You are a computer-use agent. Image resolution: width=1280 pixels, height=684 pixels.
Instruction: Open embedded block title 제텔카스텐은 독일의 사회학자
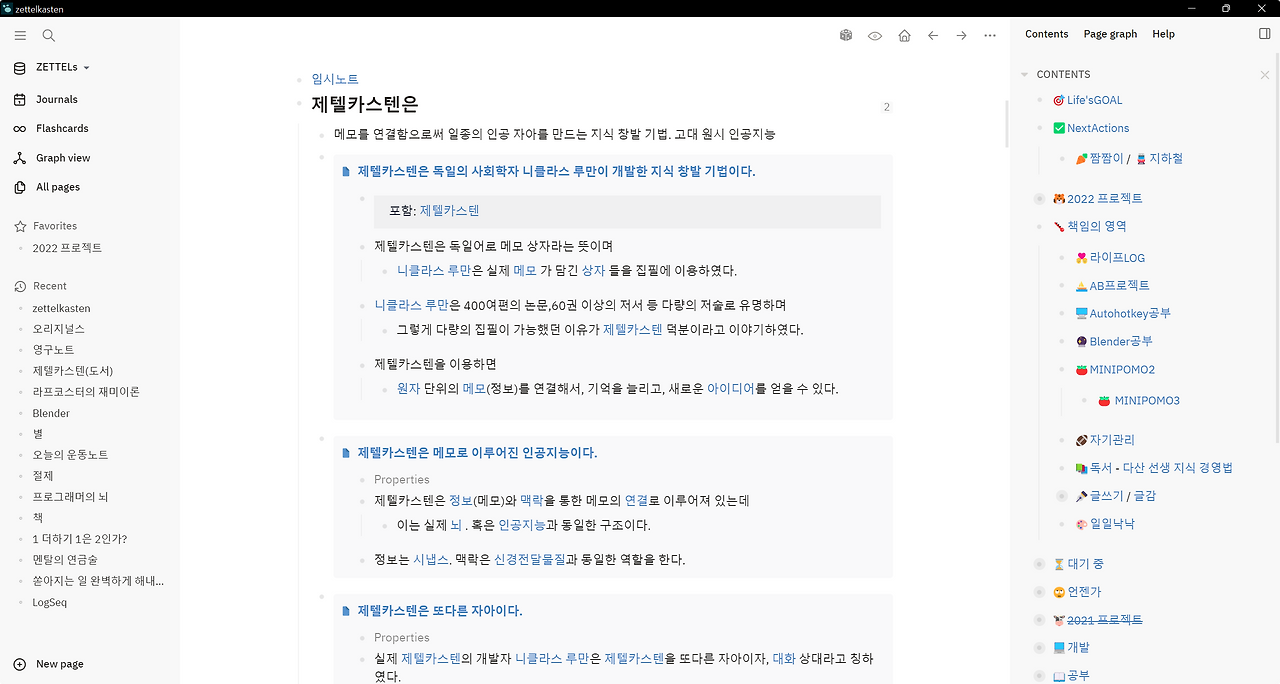(x=557, y=171)
